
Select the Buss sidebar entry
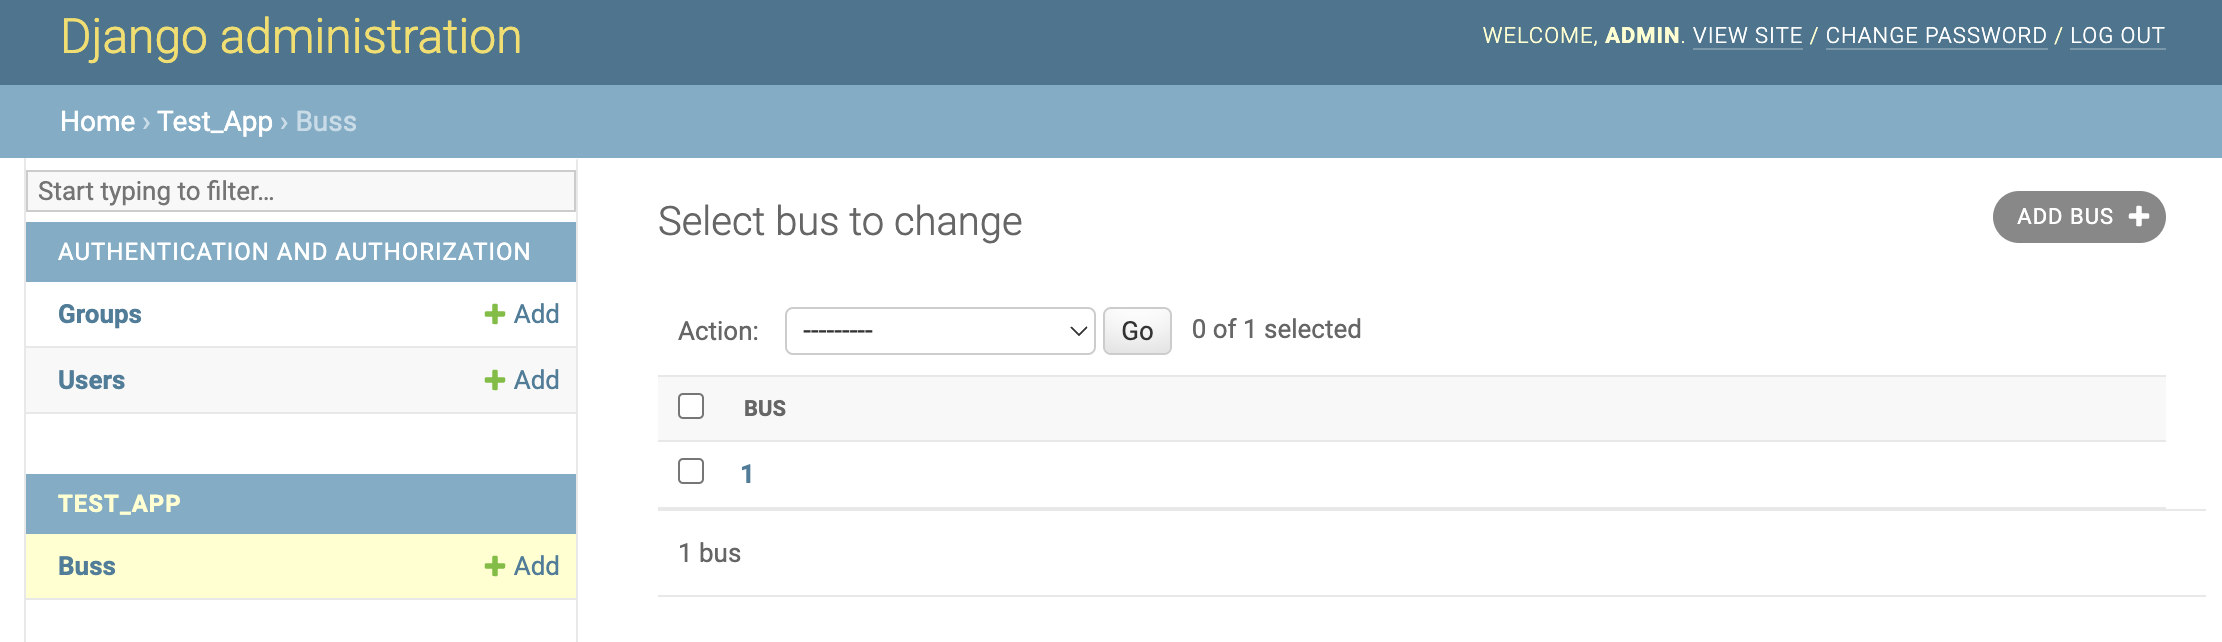coord(87,566)
